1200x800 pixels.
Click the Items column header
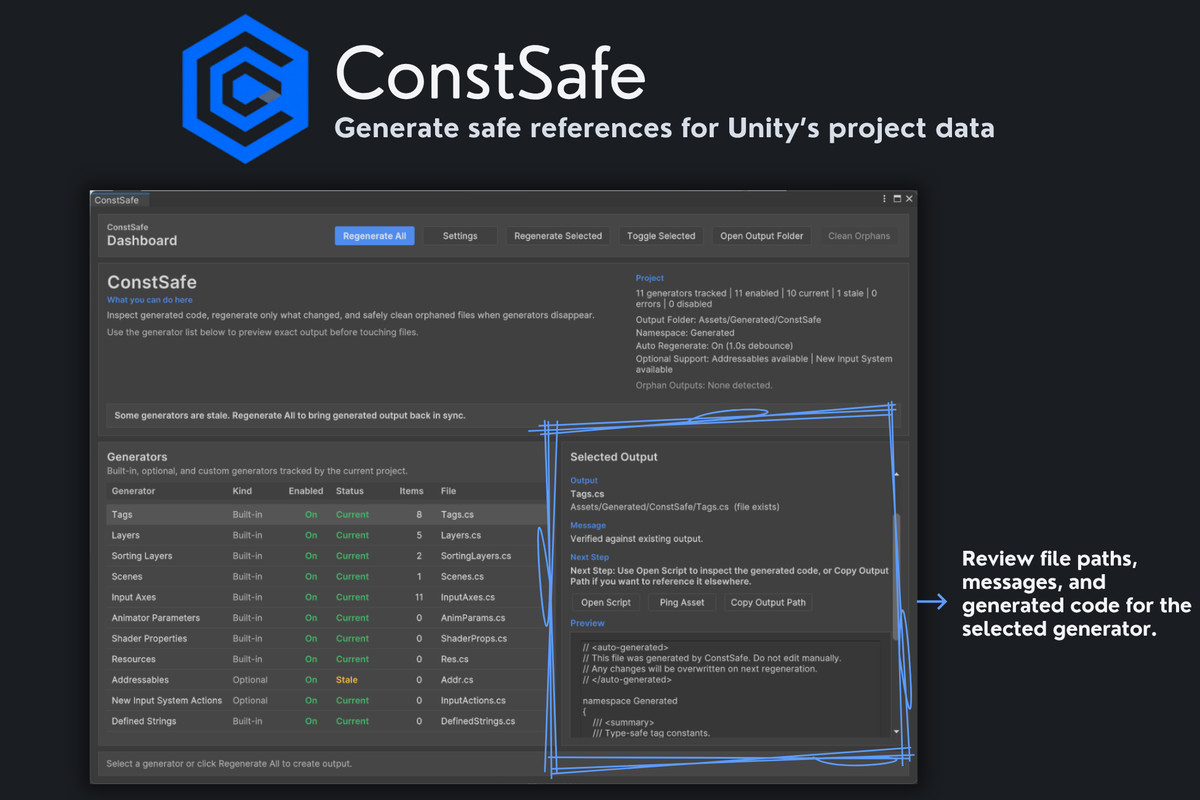tap(411, 491)
